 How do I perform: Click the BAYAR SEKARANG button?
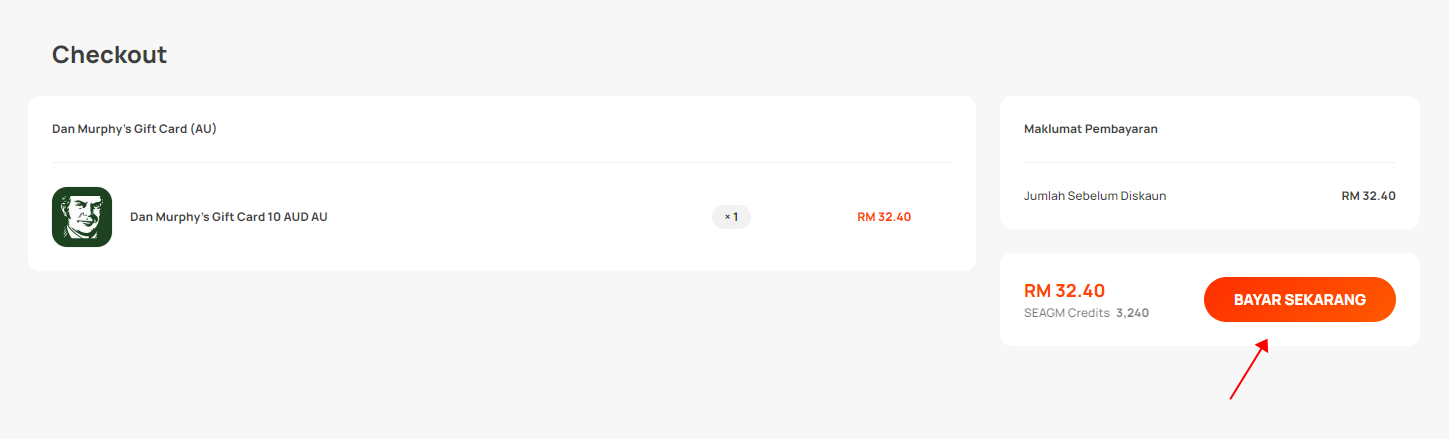[x=1299, y=300]
